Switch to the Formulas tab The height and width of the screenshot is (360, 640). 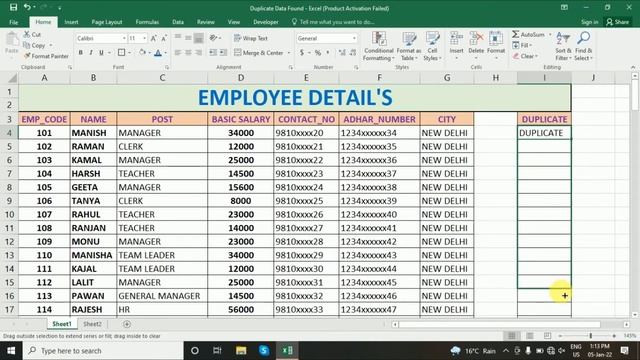click(x=147, y=22)
